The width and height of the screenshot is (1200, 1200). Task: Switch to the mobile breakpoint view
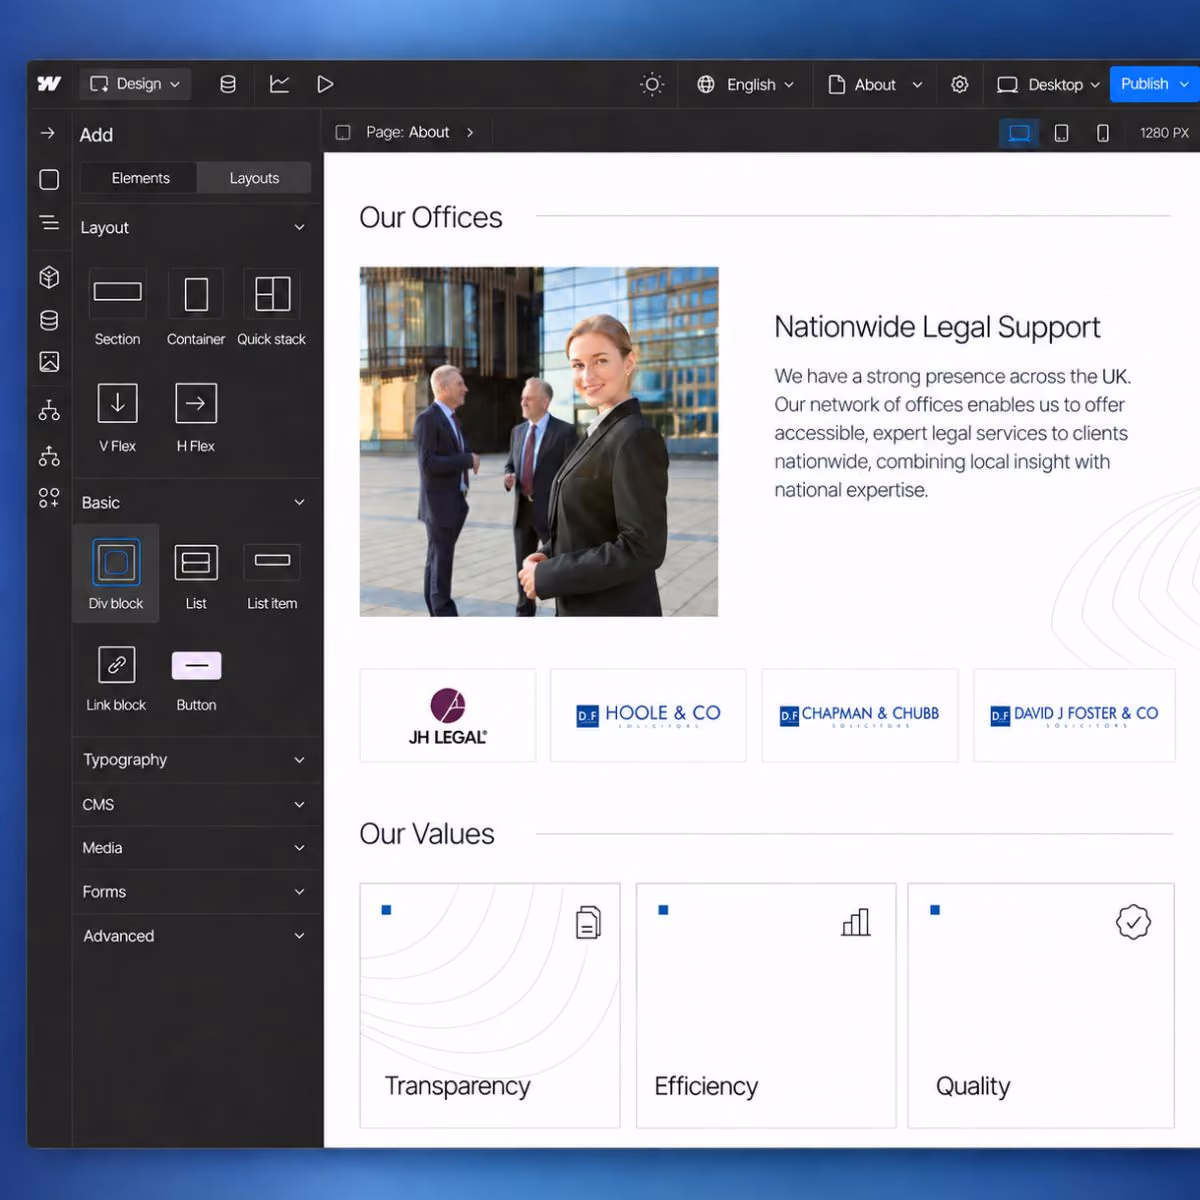tap(1103, 133)
